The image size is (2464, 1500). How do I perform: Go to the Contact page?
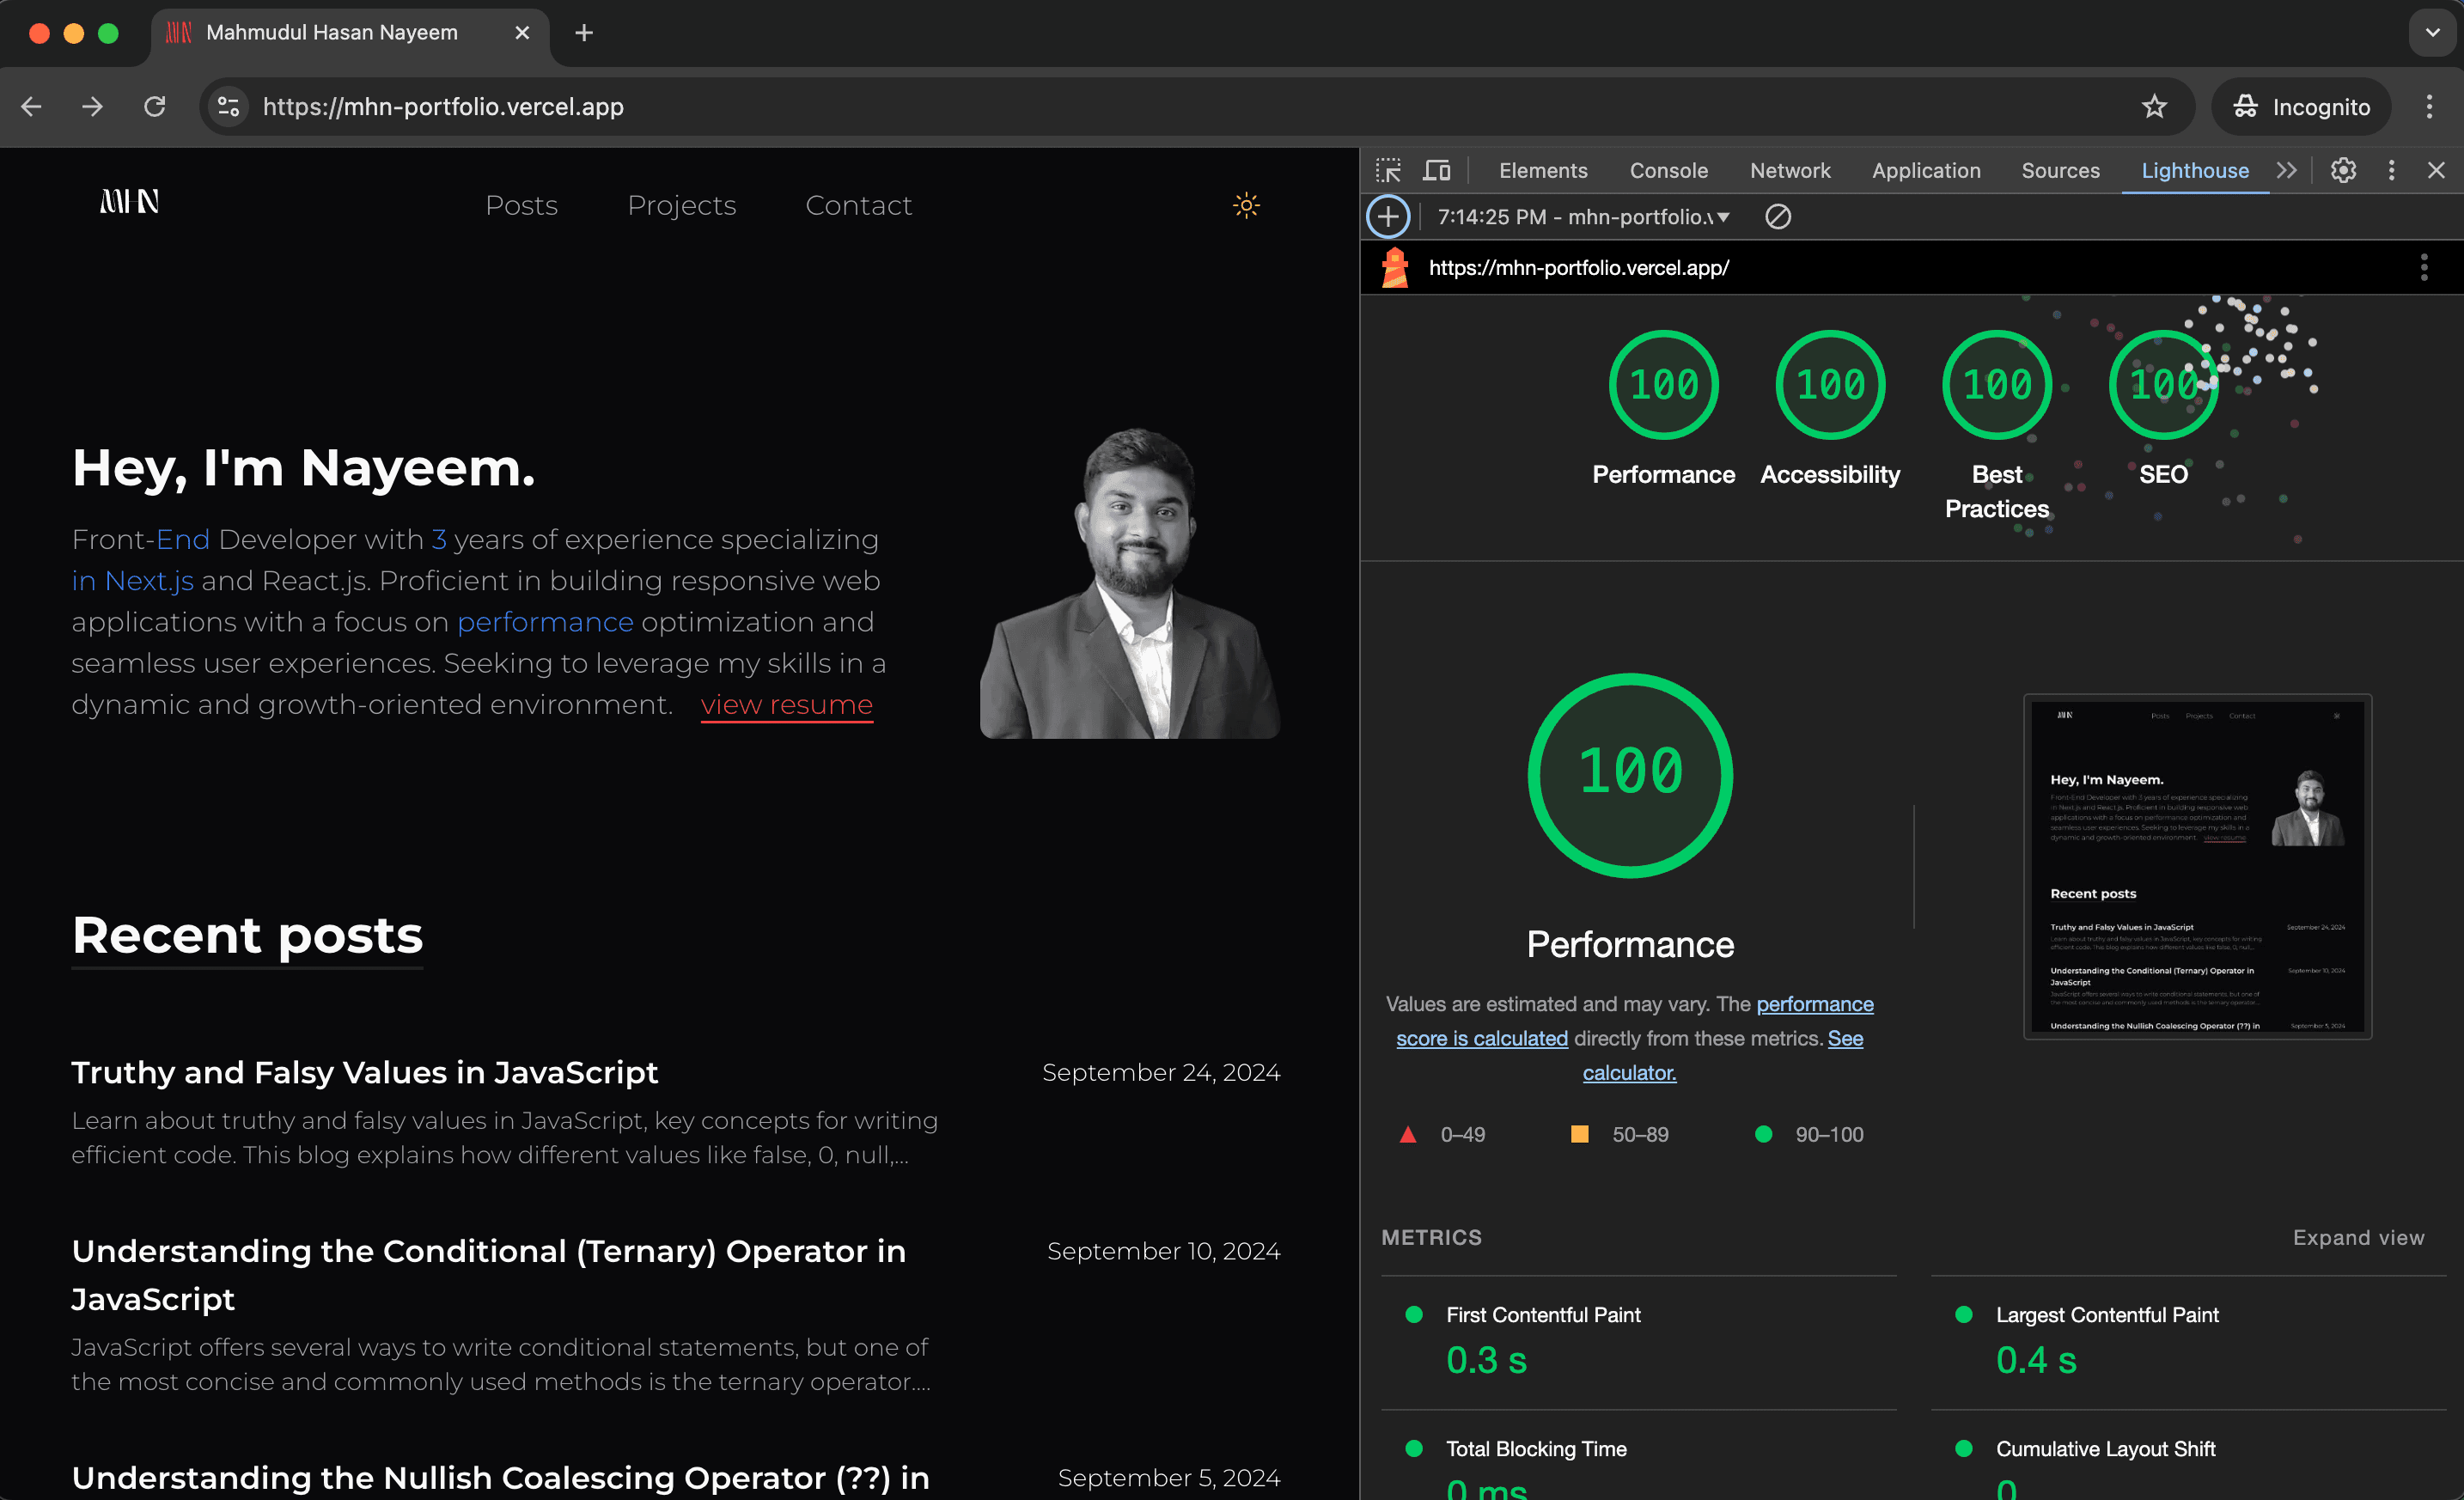click(x=858, y=205)
